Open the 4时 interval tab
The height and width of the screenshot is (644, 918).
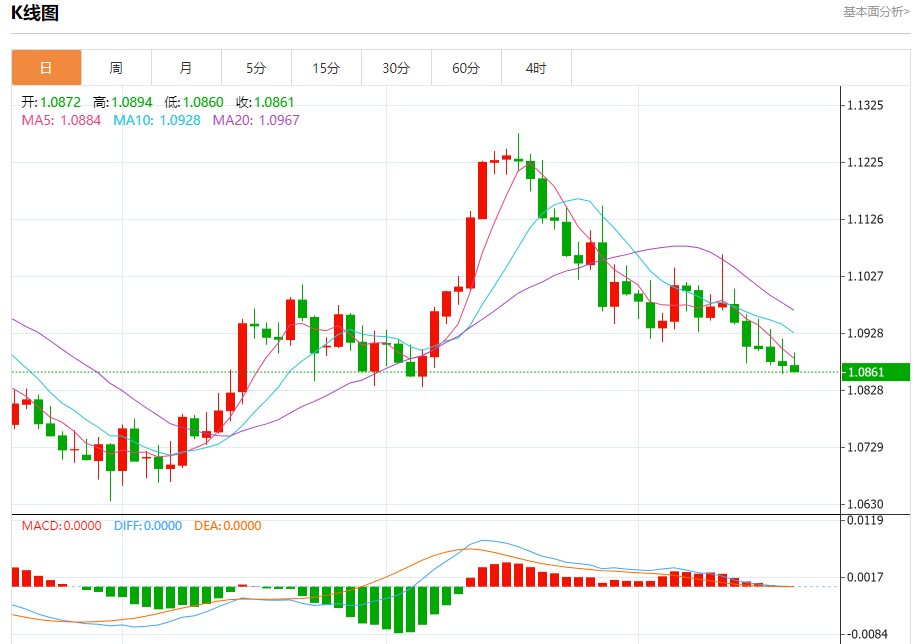pos(536,68)
